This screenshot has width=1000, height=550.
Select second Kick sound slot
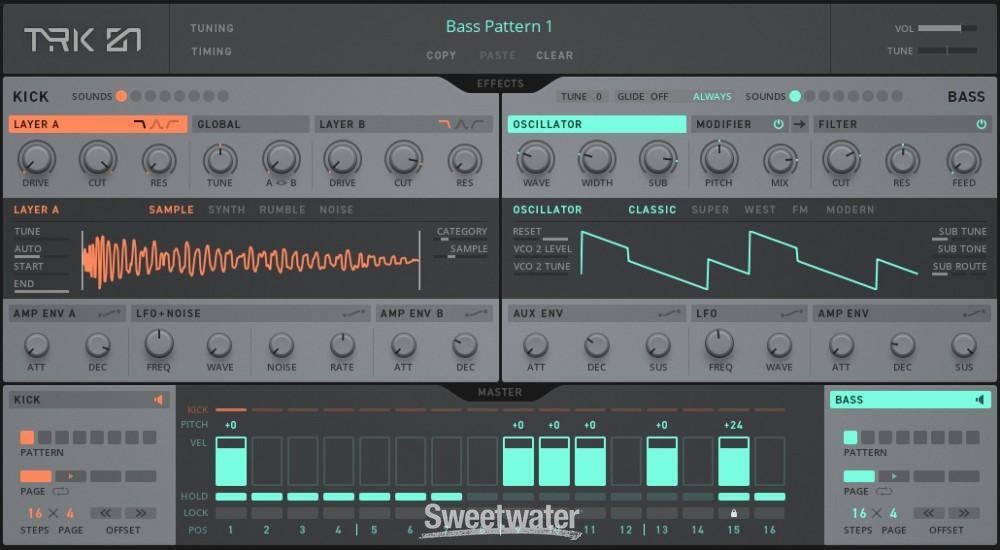tap(136, 96)
